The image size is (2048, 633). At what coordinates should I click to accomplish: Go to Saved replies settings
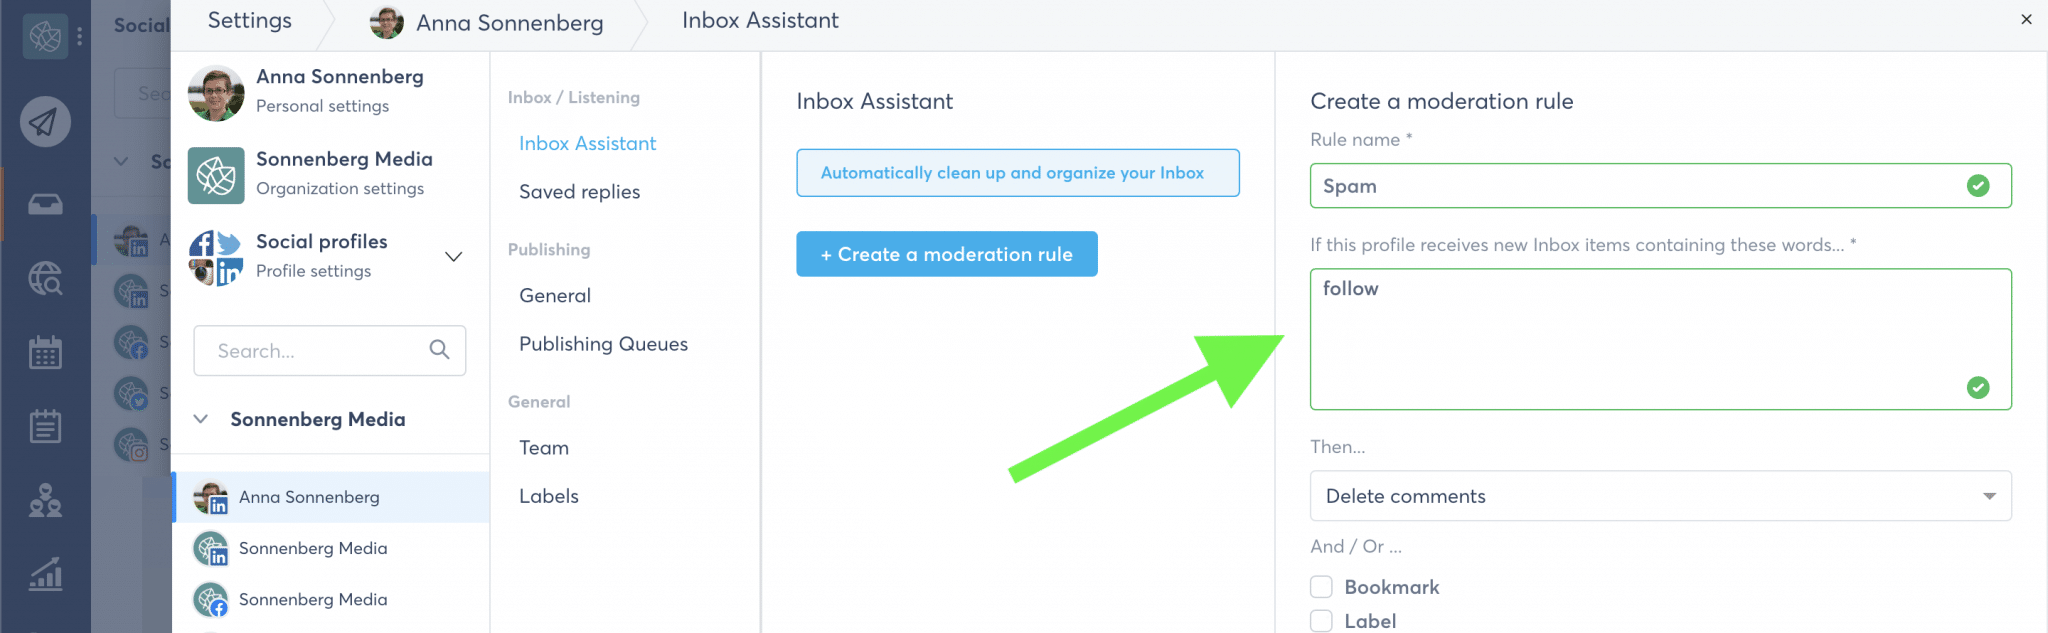point(579,192)
